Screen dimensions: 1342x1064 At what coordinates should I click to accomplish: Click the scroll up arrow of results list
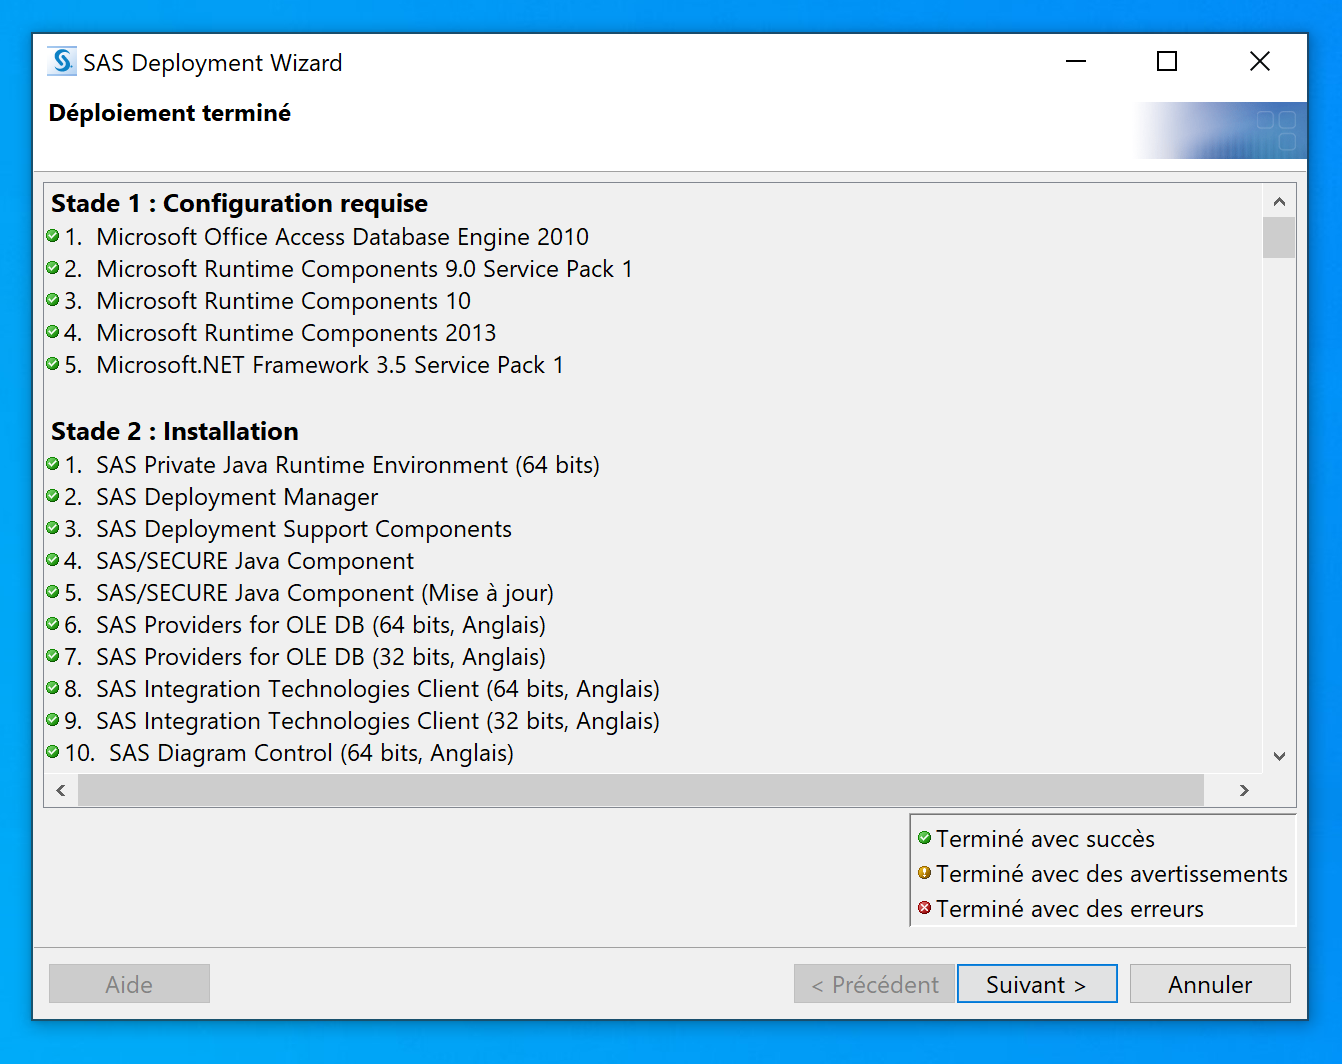click(1279, 201)
